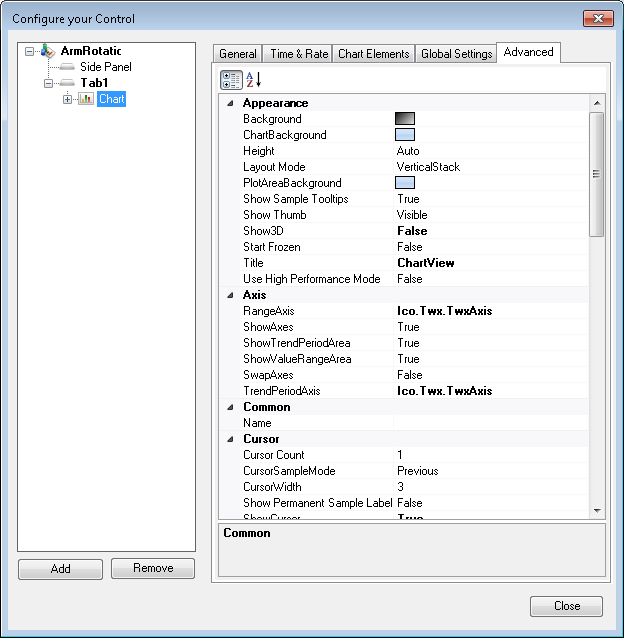
Task: Select the Side Panel tree item
Action: point(105,67)
